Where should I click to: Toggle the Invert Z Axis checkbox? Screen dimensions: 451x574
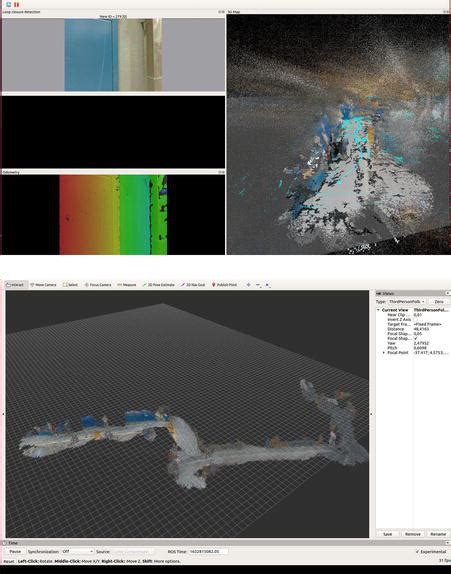point(415,320)
